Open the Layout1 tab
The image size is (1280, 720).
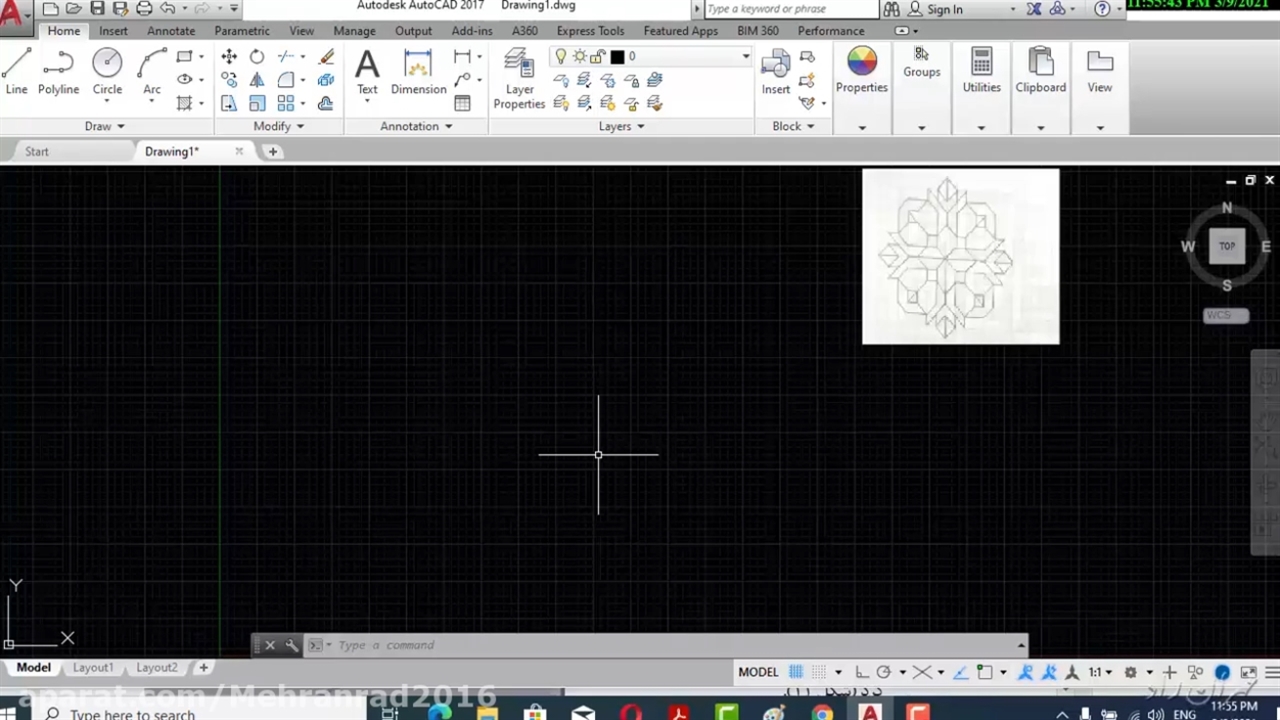tap(92, 668)
